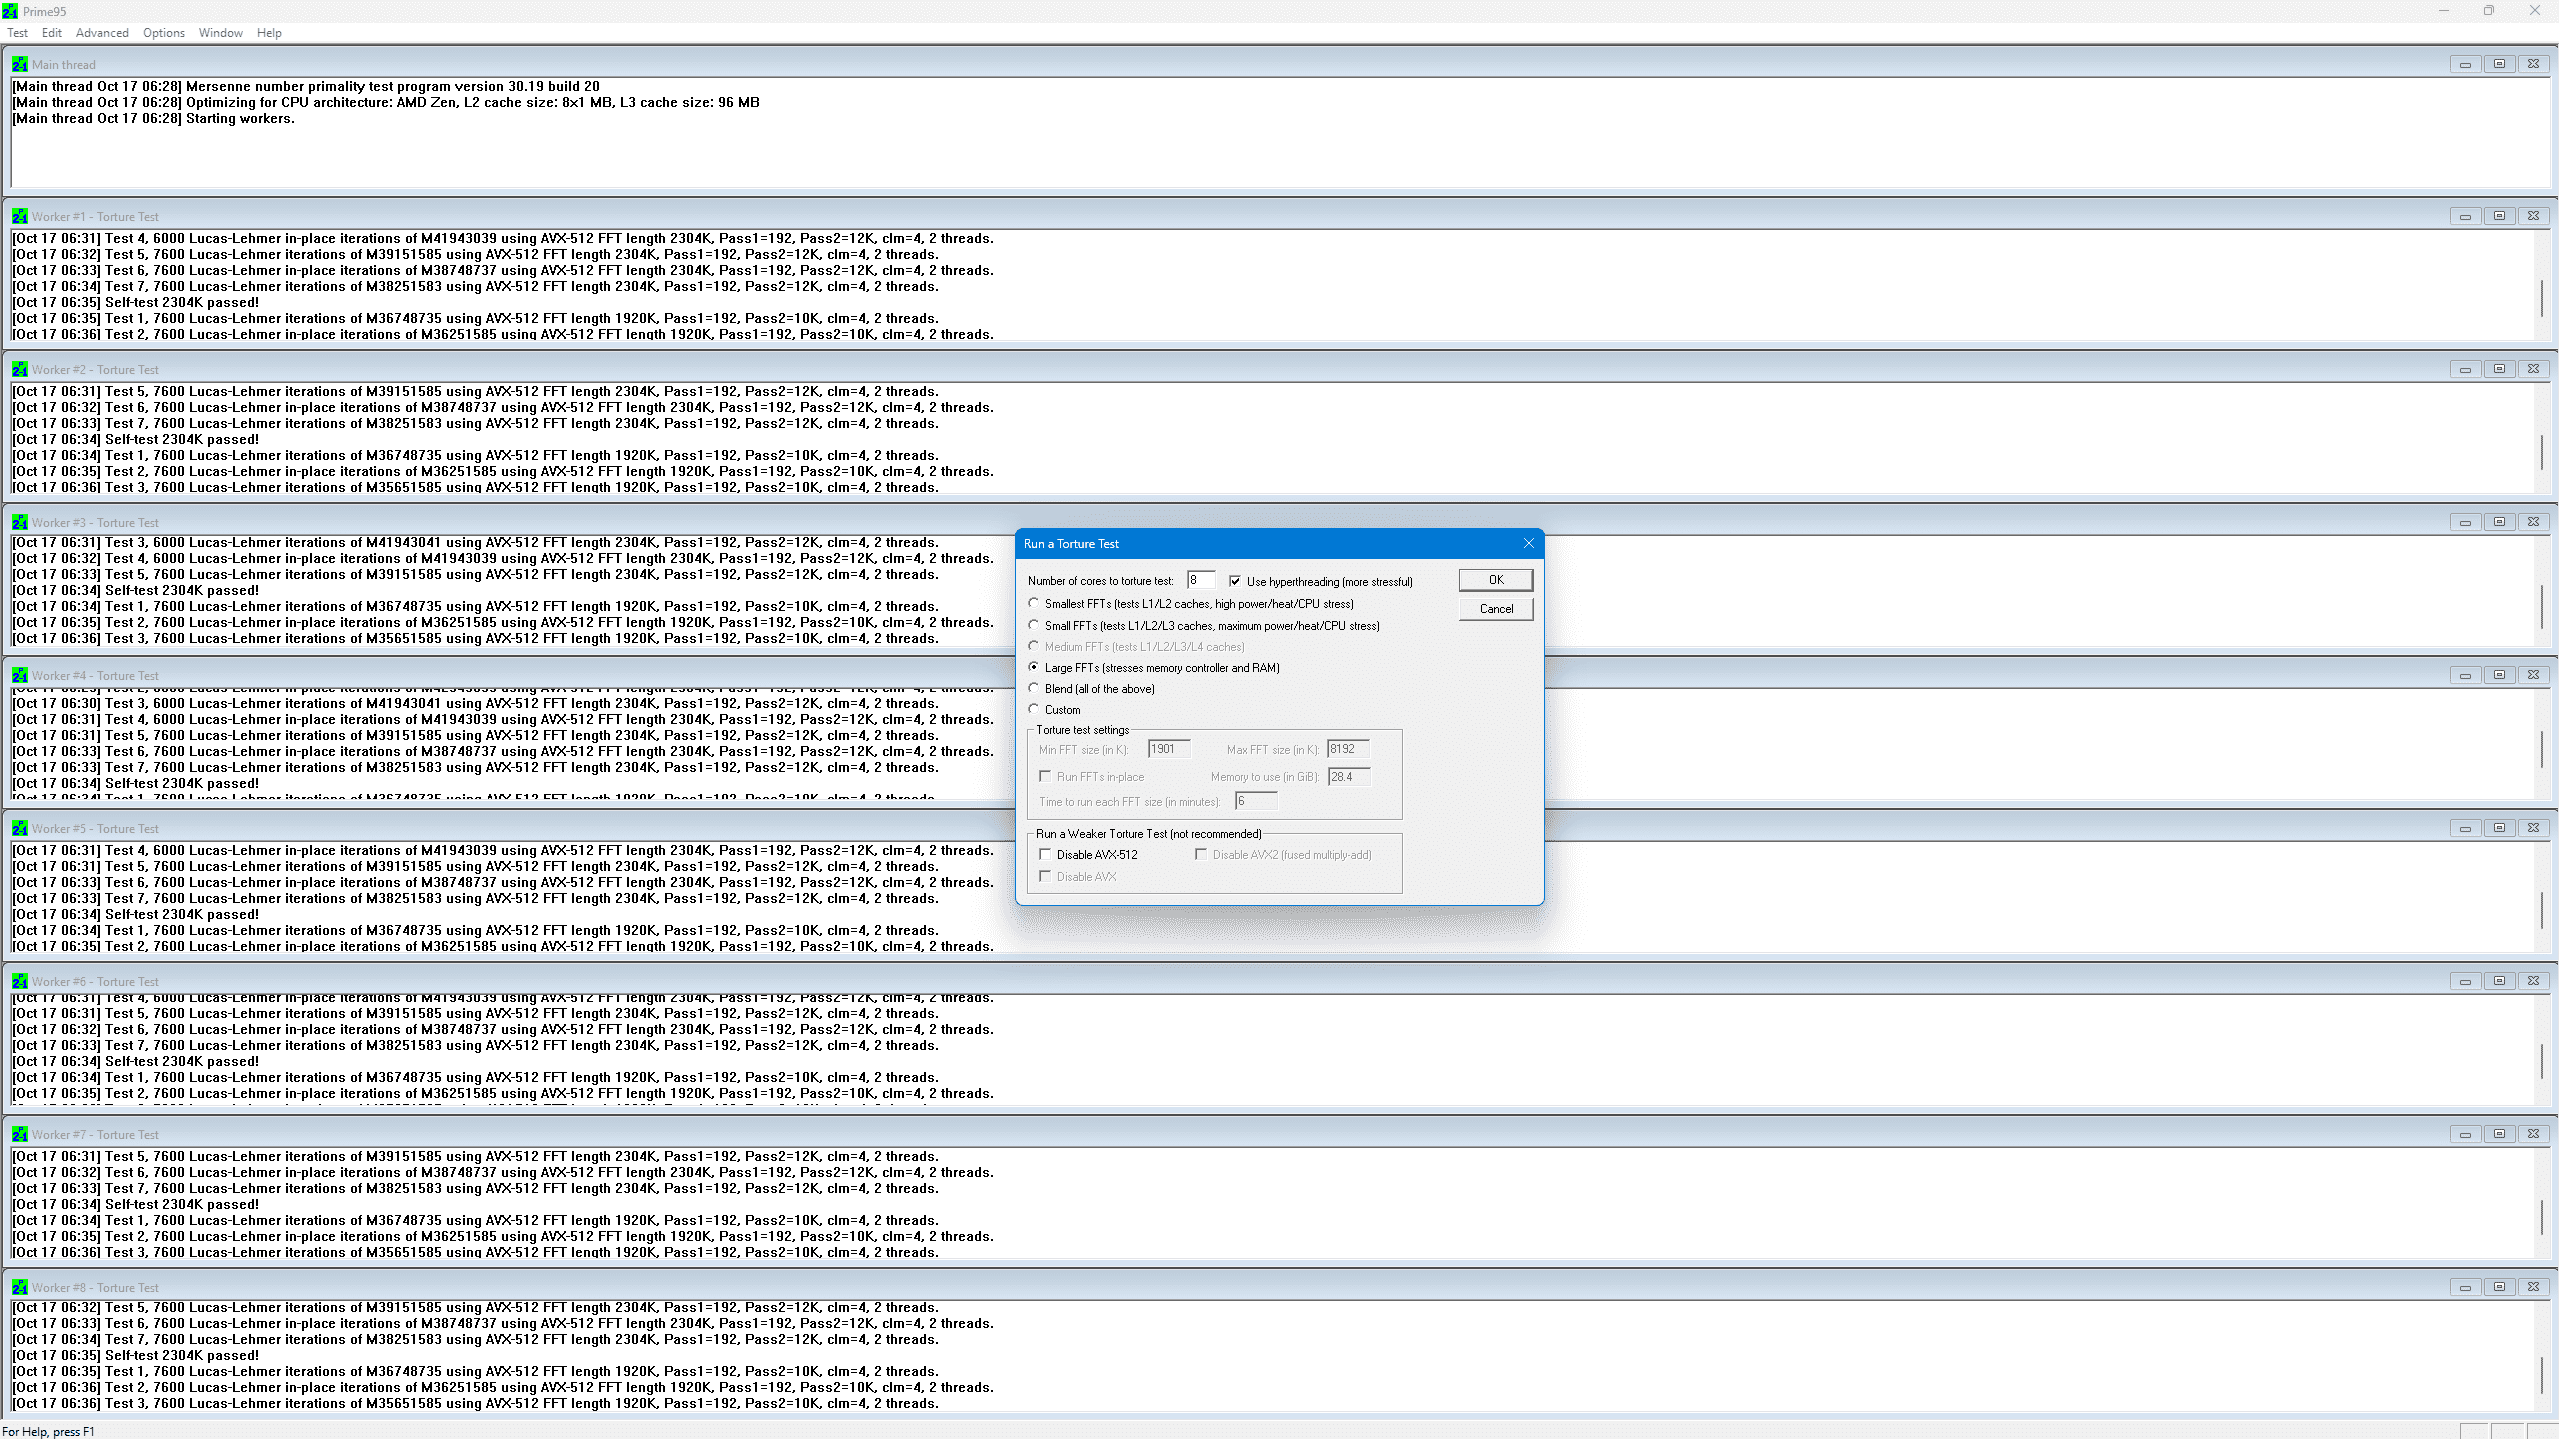Close the Worker #7 child window

click(x=2533, y=1134)
